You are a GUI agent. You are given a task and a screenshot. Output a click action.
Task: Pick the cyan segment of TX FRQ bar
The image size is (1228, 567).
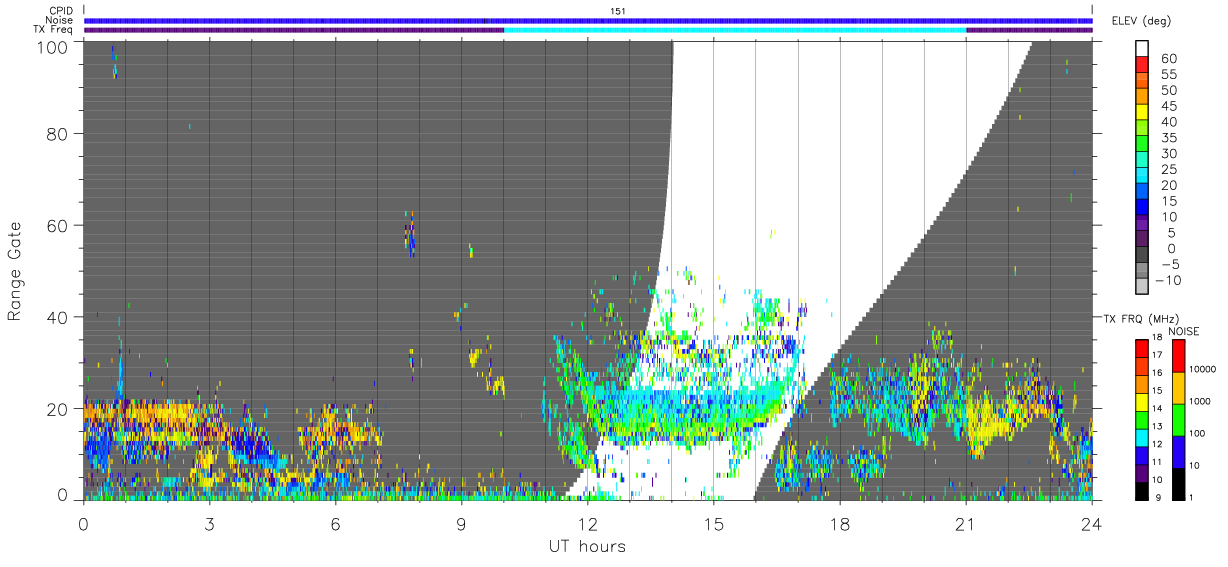point(1141,437)
